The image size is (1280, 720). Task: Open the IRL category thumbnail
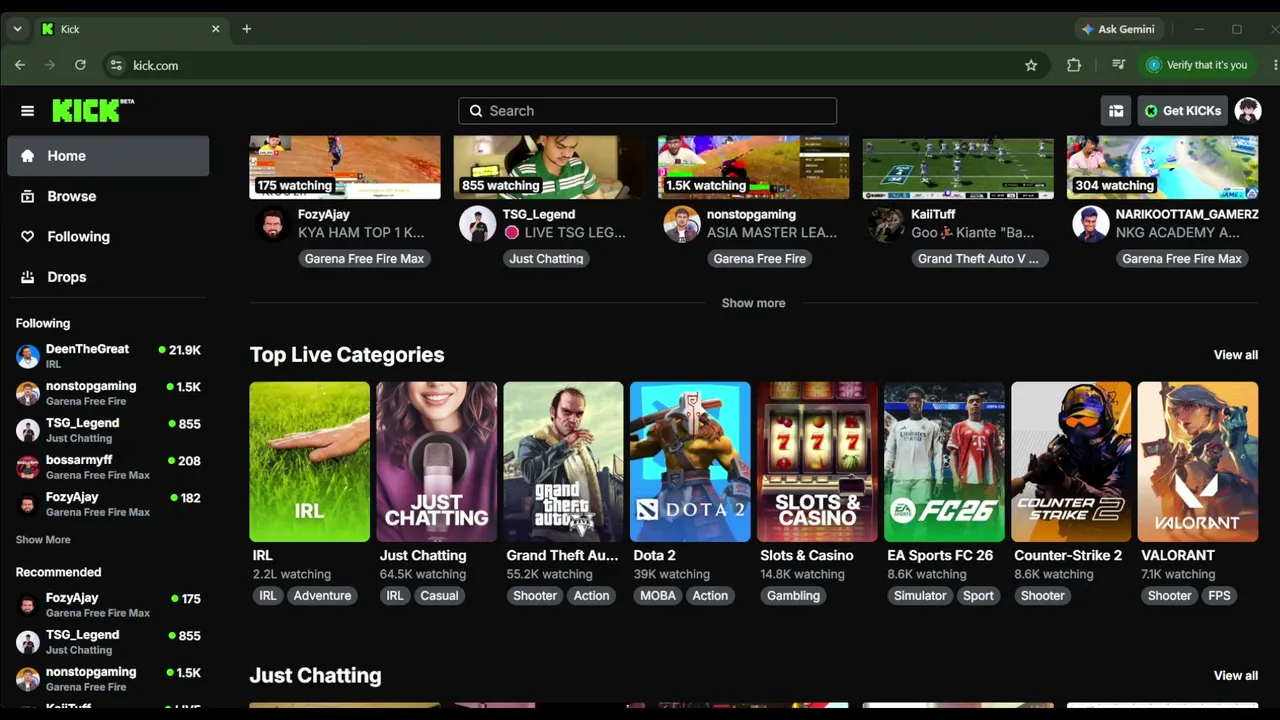309,462
